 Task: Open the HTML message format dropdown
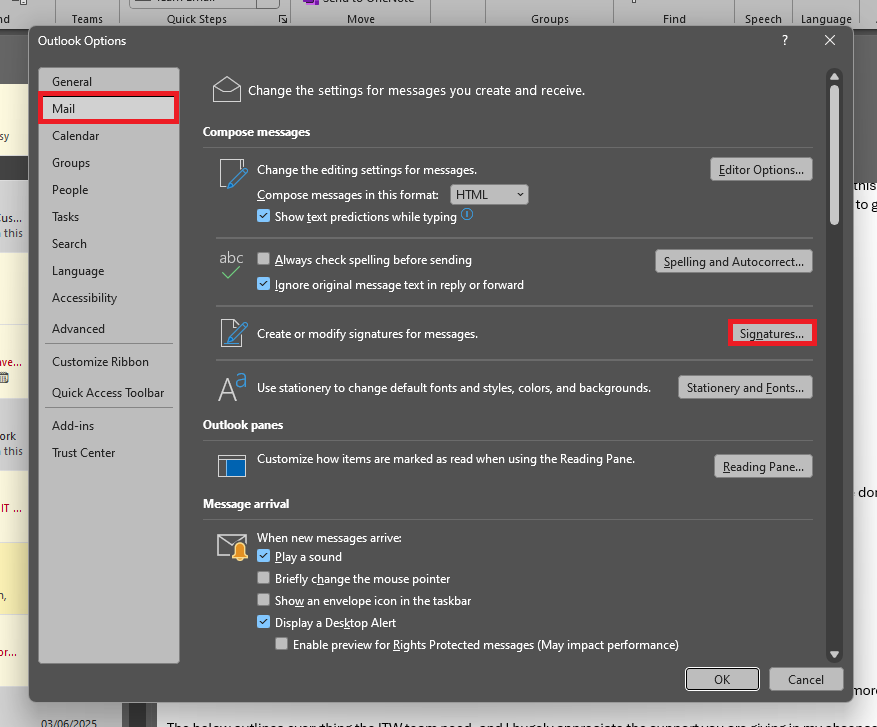(x=489, y=194)
